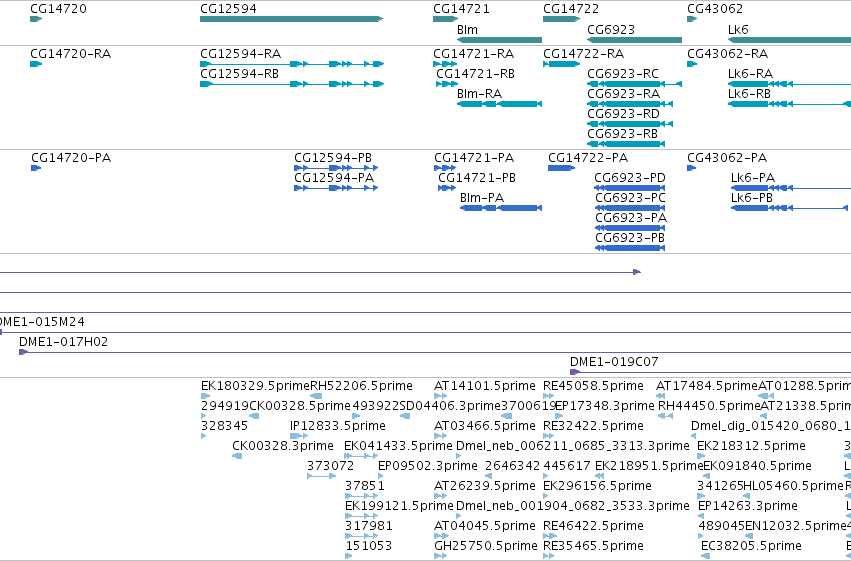Select the Lk6-PA protein feature
The image size is (851, 561).
point(791,188)
